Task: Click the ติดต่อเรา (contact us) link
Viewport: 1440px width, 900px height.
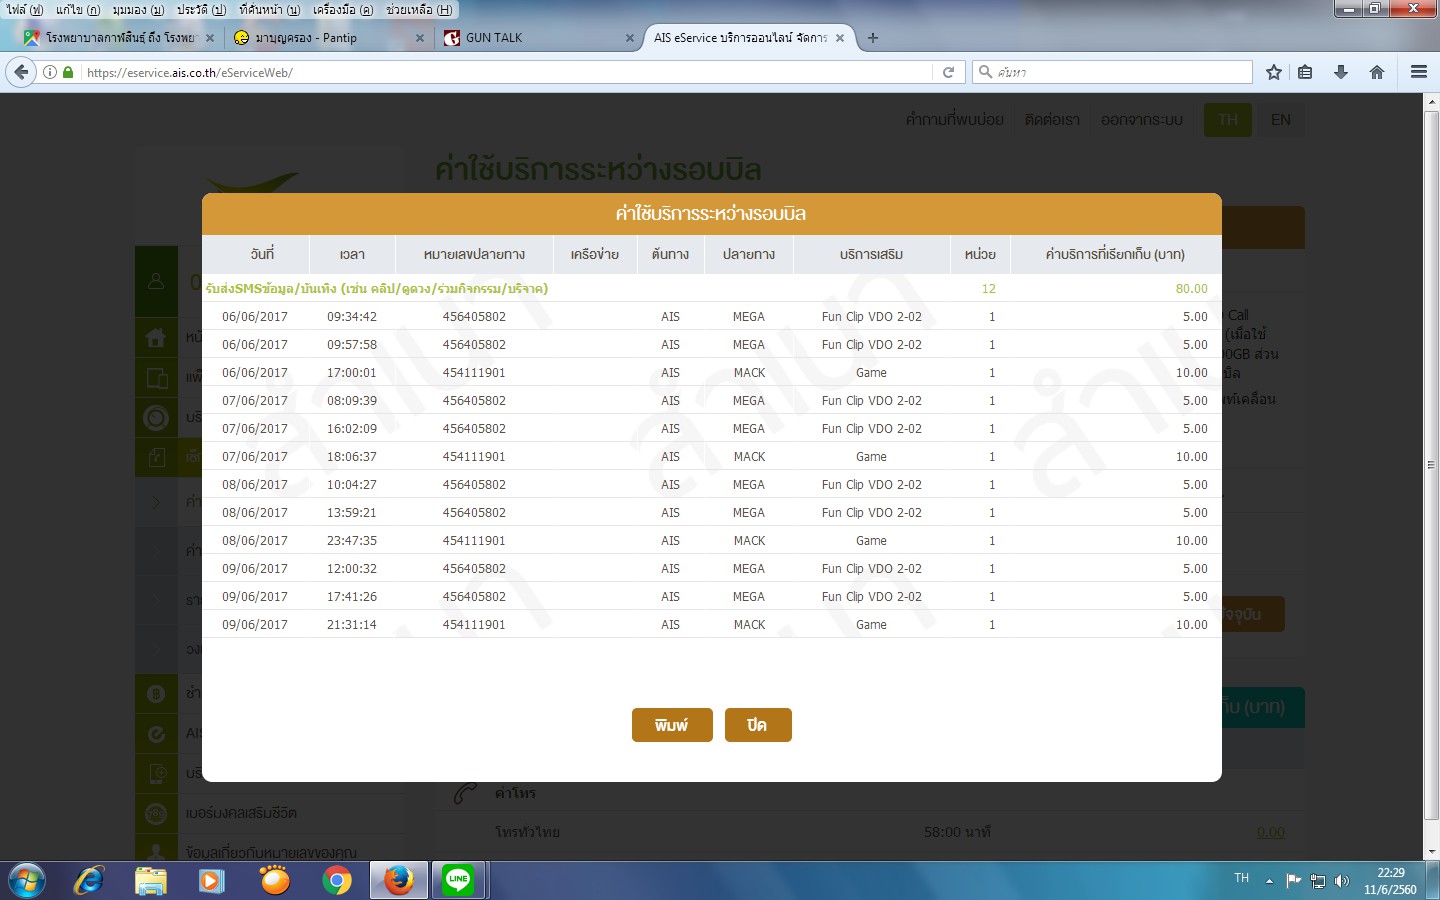Action: point(1052,120)
